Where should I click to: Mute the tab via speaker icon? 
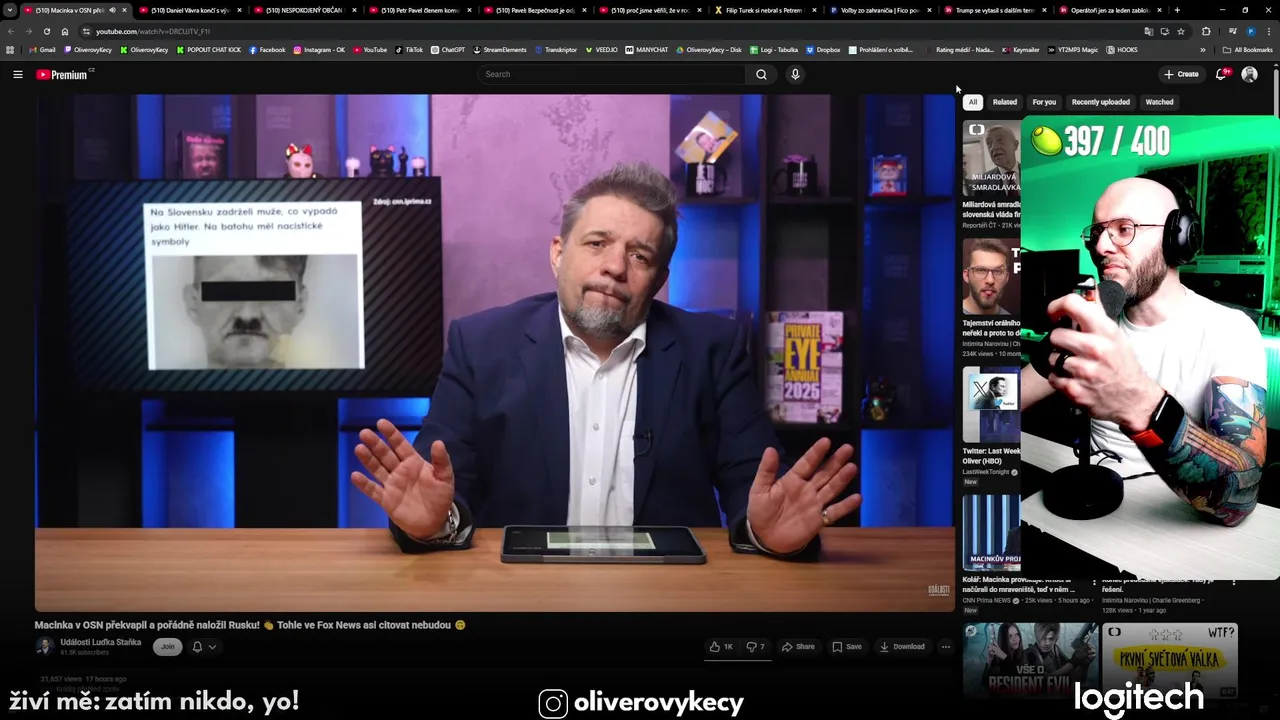point(112,10)
